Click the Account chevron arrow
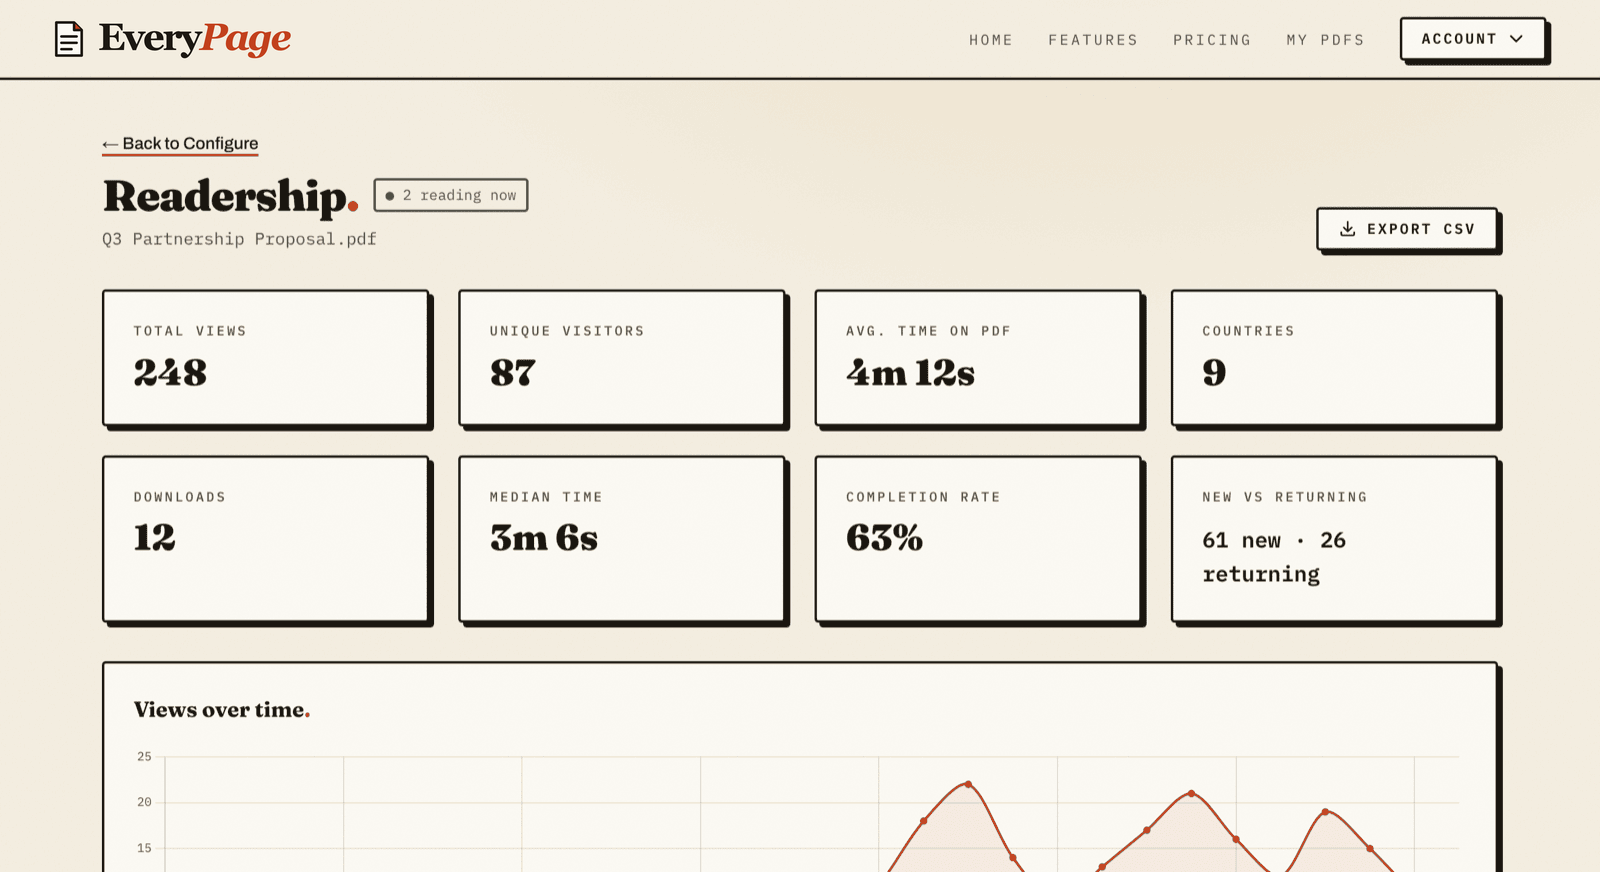 pos(1516,39)
